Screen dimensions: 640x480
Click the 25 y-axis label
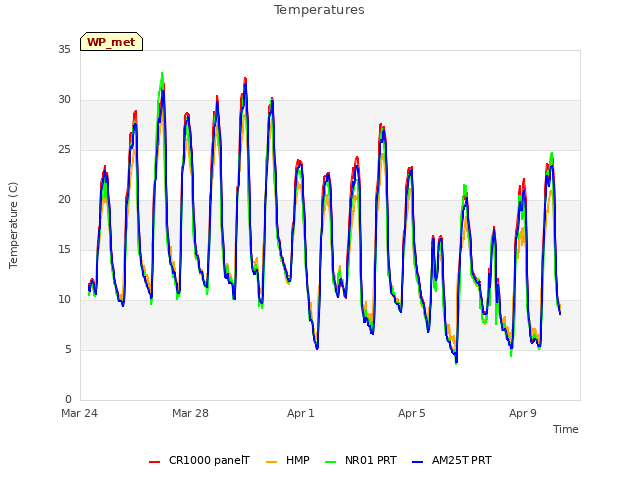click(64, 150)
